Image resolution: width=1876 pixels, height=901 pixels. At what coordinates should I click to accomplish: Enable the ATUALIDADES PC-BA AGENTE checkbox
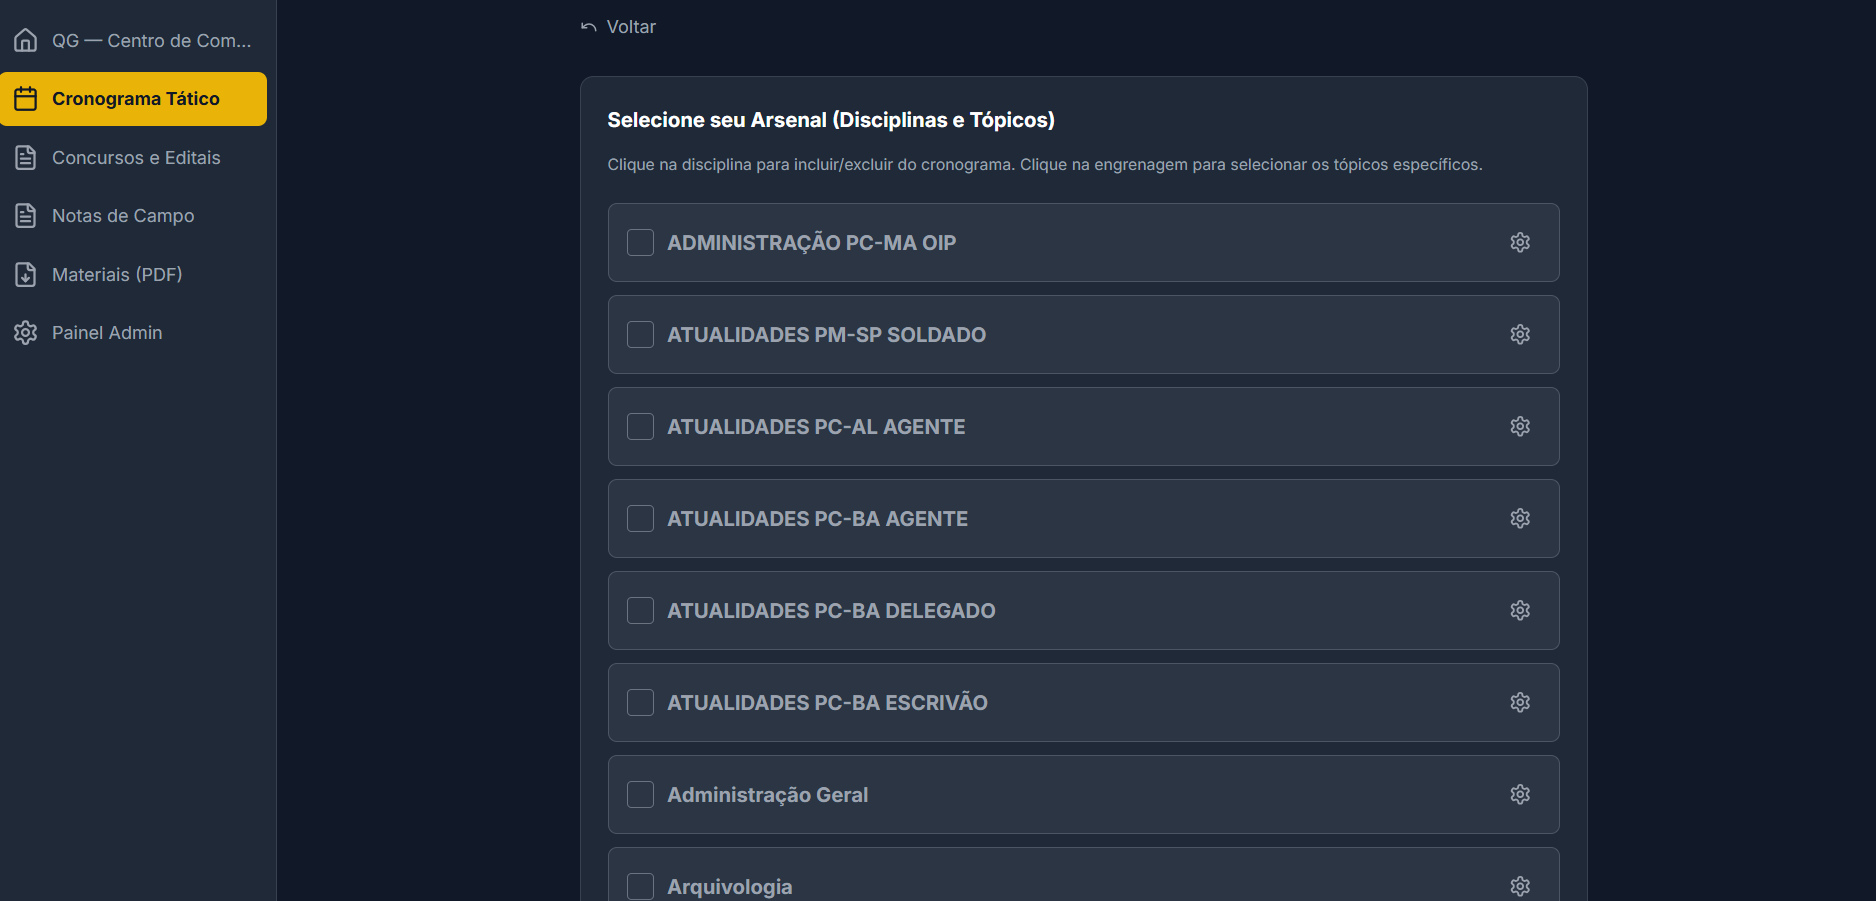[640, 519]
